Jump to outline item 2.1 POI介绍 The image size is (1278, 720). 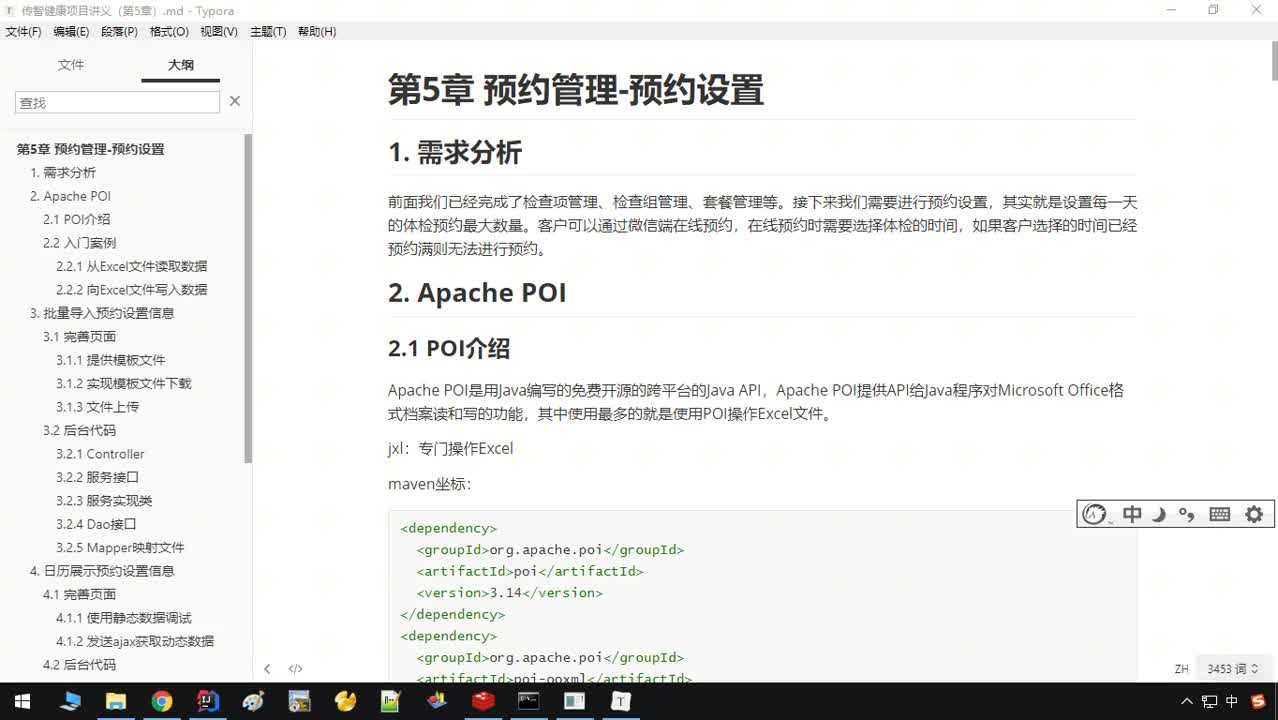(x=77, y=219)
